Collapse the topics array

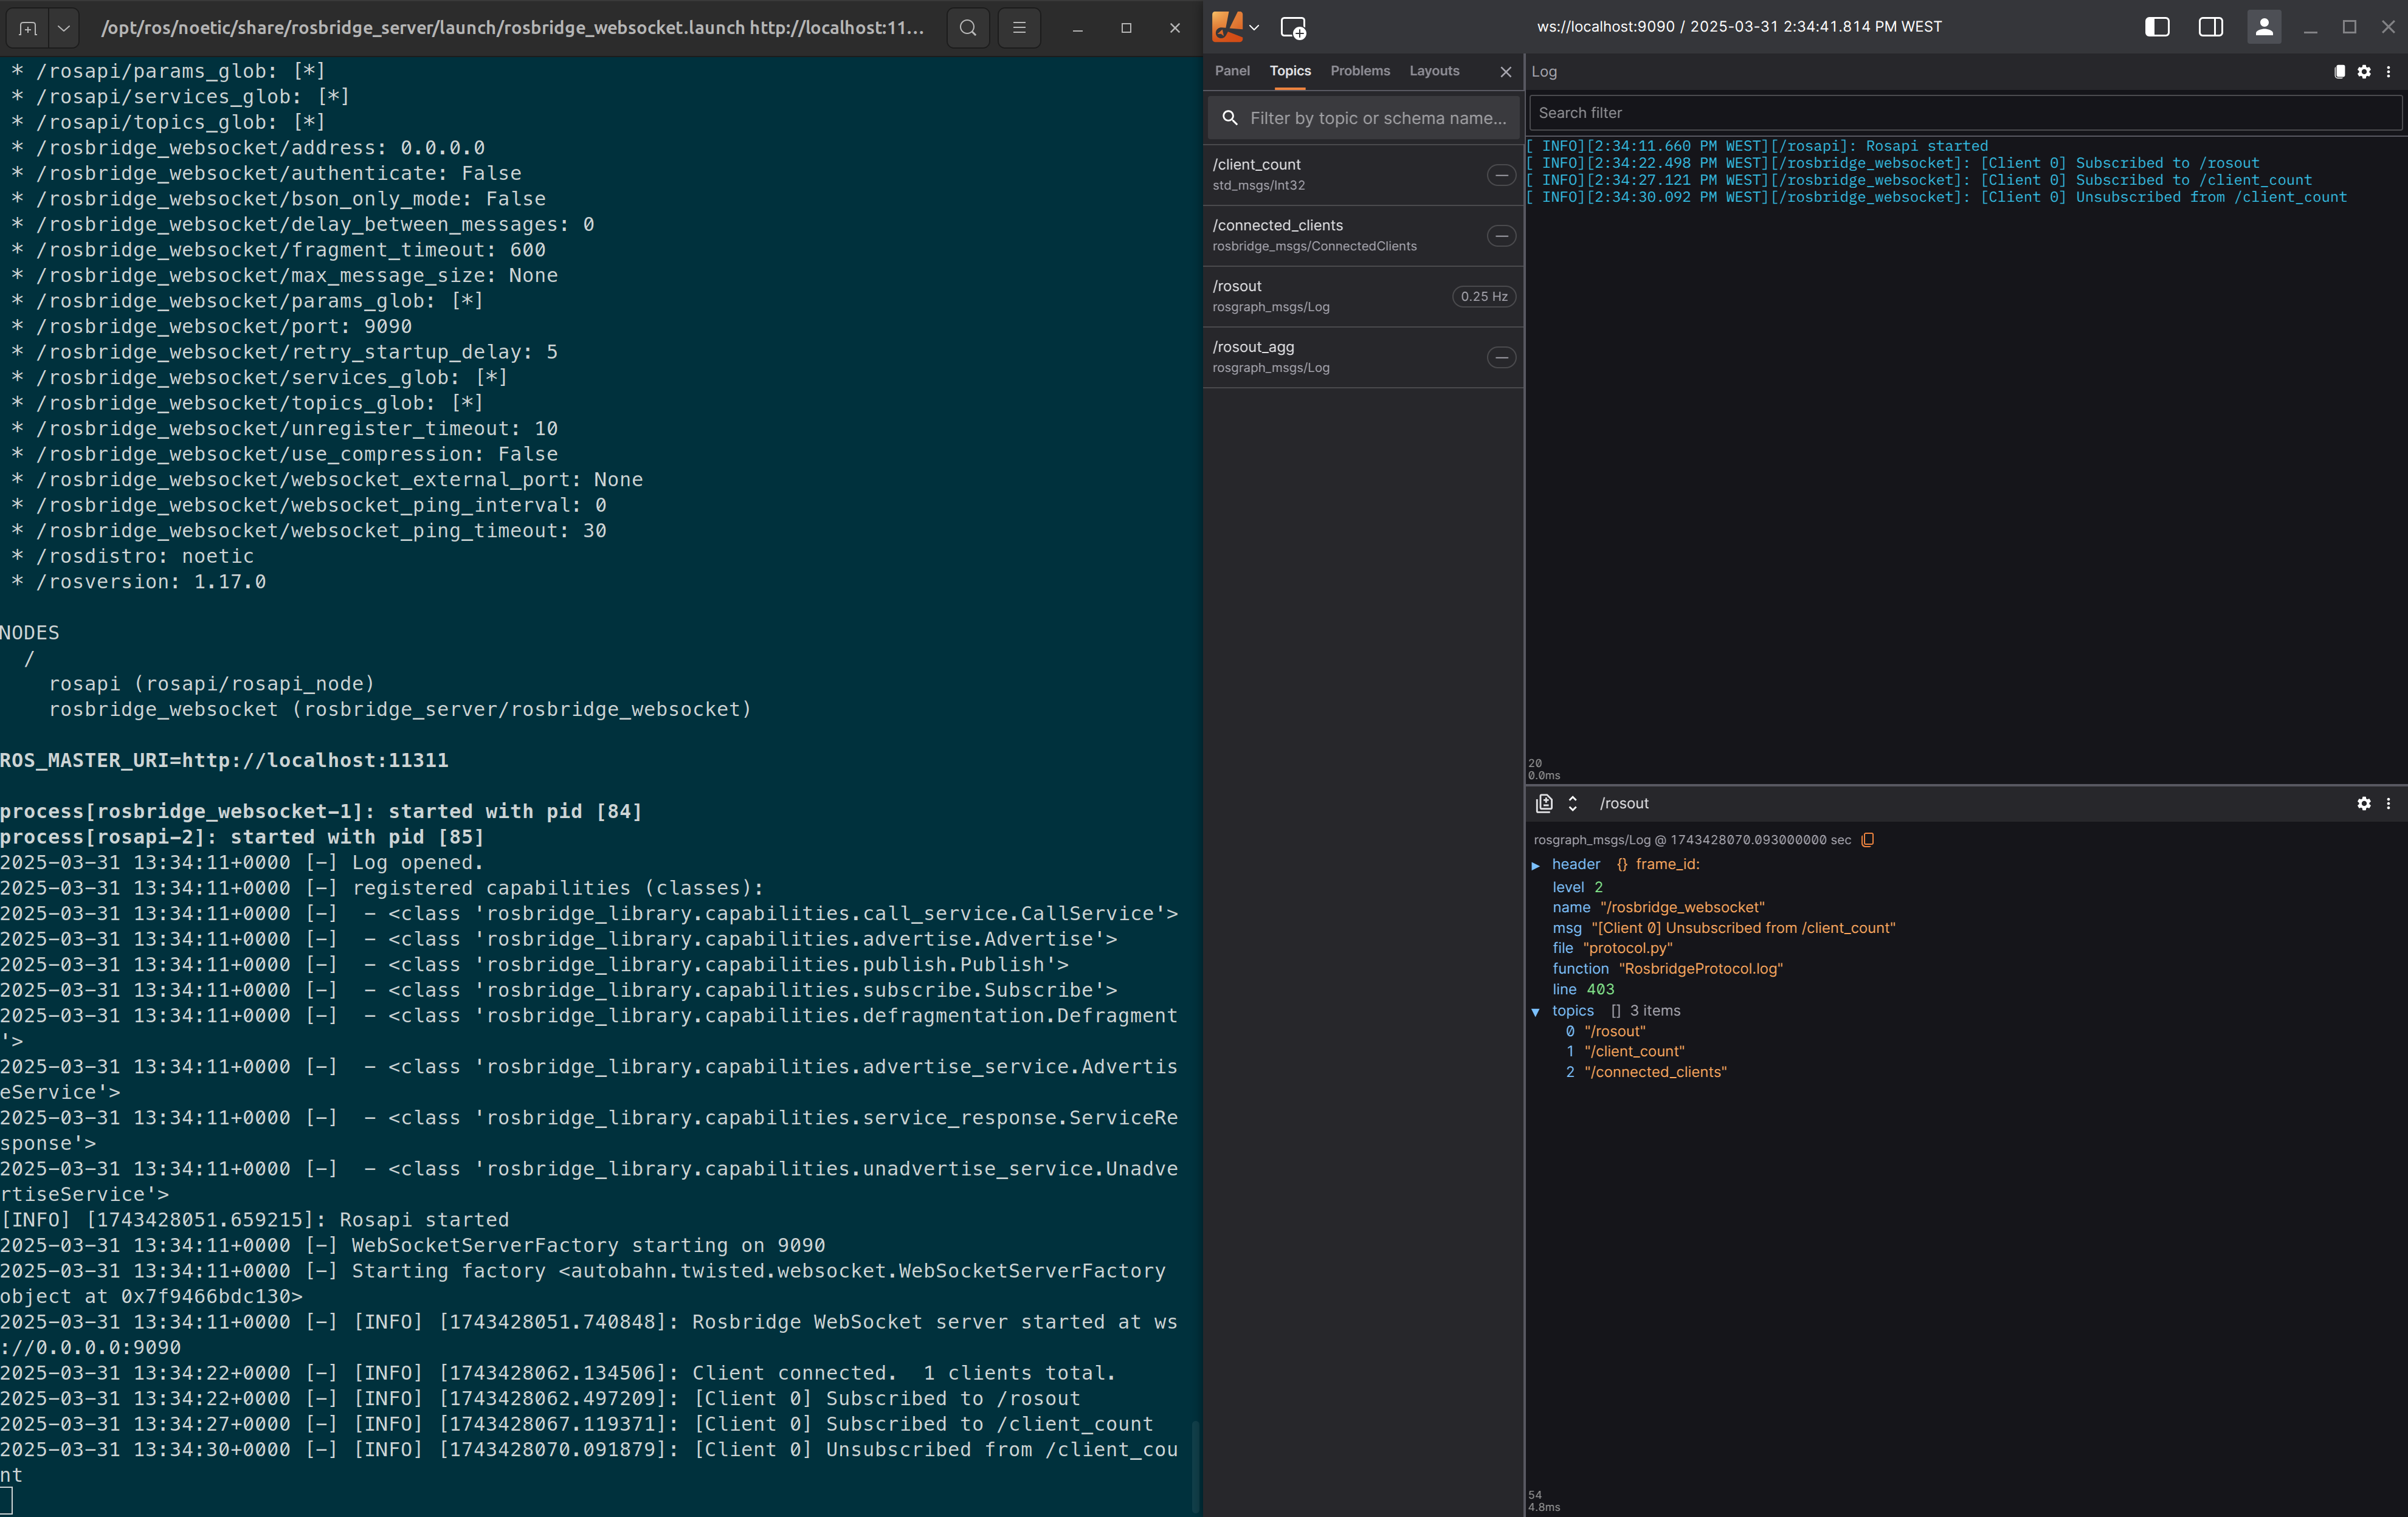[1536, 1012]
